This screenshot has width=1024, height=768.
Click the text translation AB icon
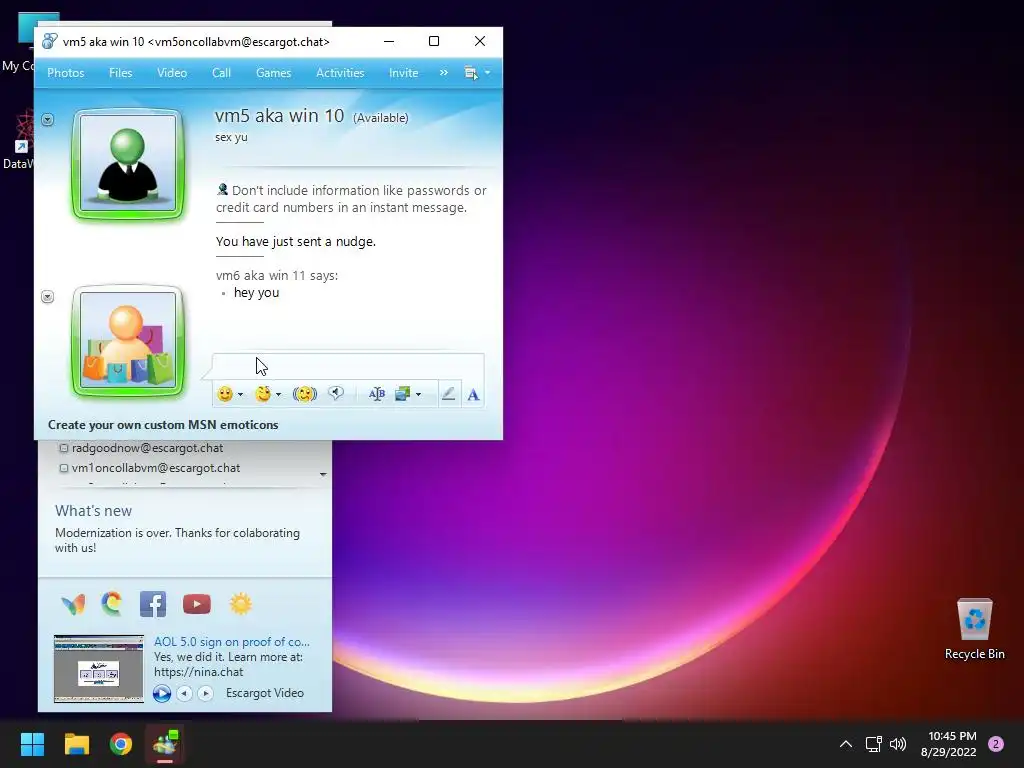pyautogui.click(x=377, y=394)
